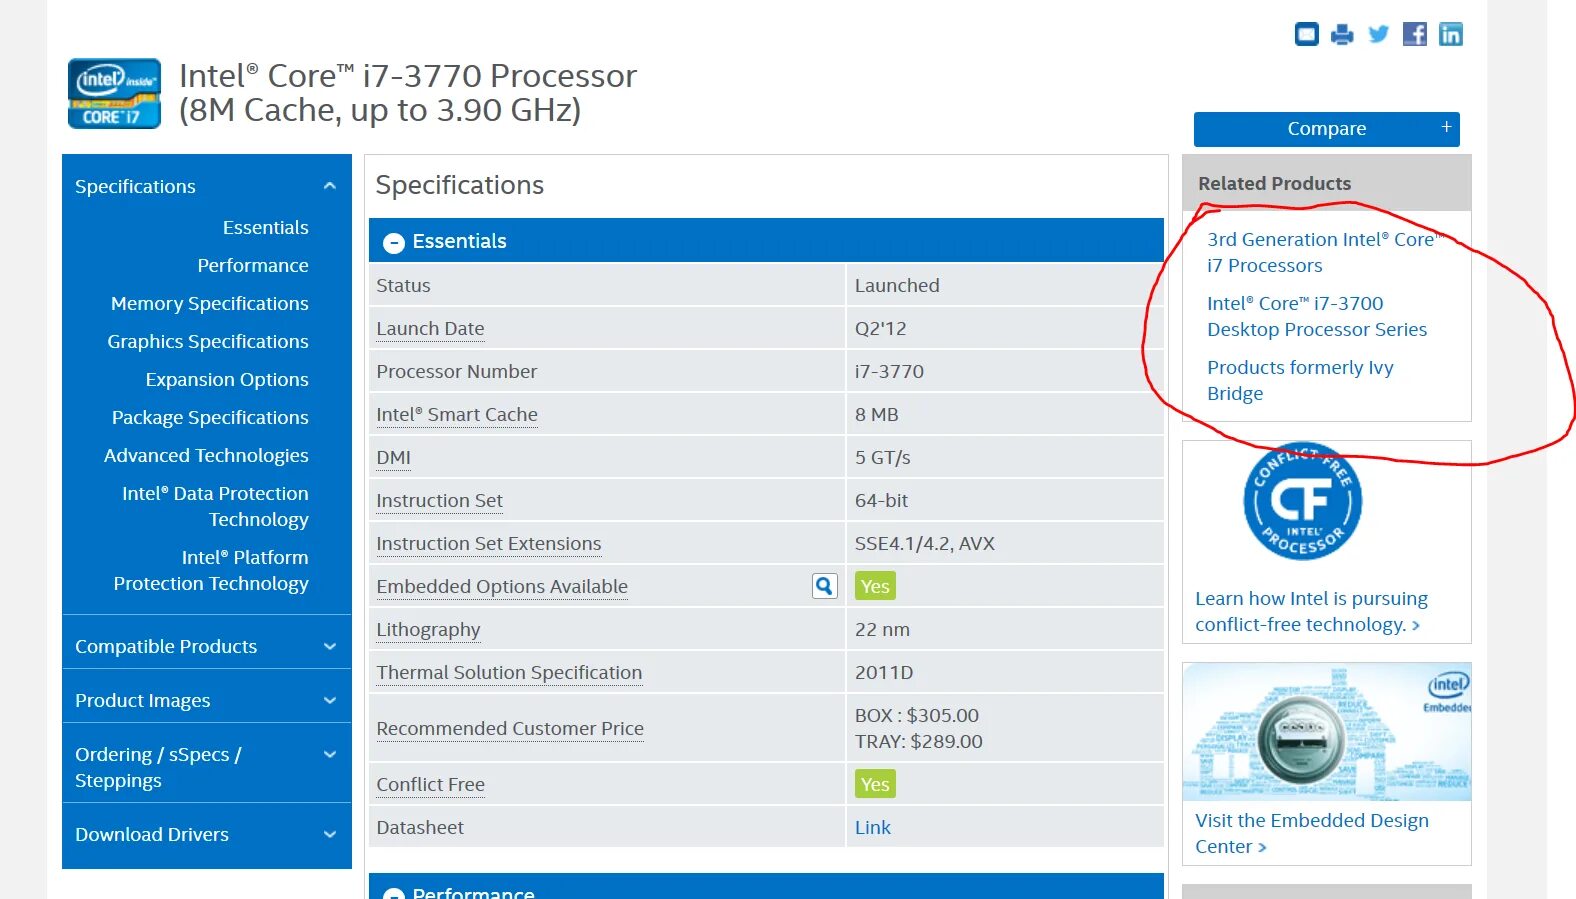The image size is (1576, 899).
Task: Click Intel Smart Cache term
Action: tap(457, 415)
